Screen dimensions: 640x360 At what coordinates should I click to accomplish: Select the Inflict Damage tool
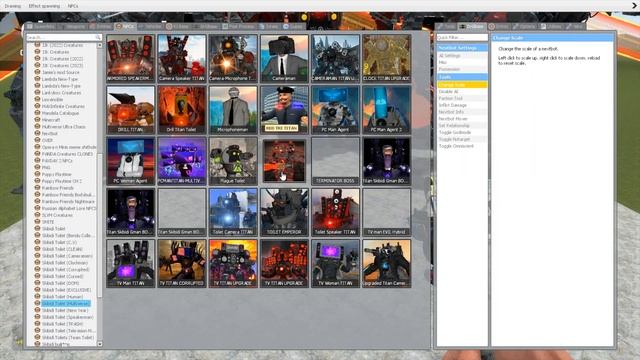point(462,105)
